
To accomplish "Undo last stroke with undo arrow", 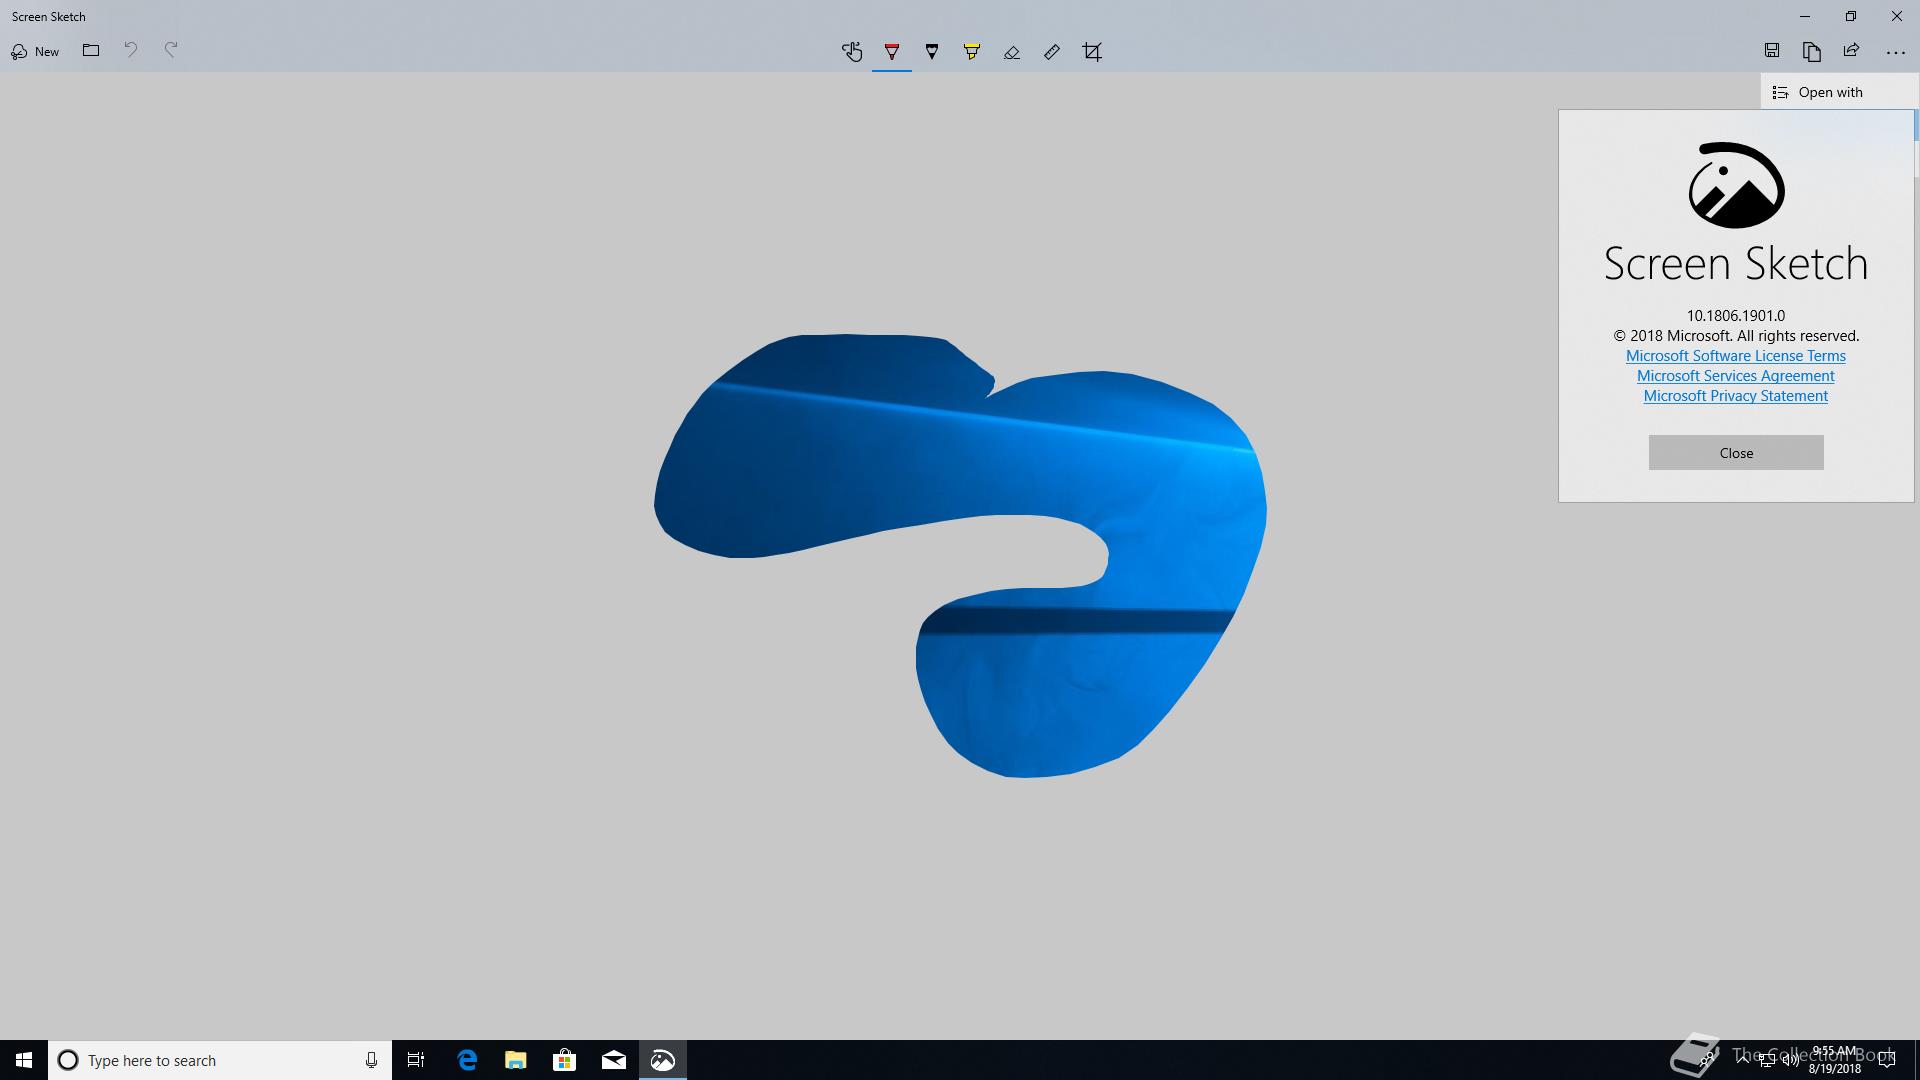I will click(x=131, y=50).
